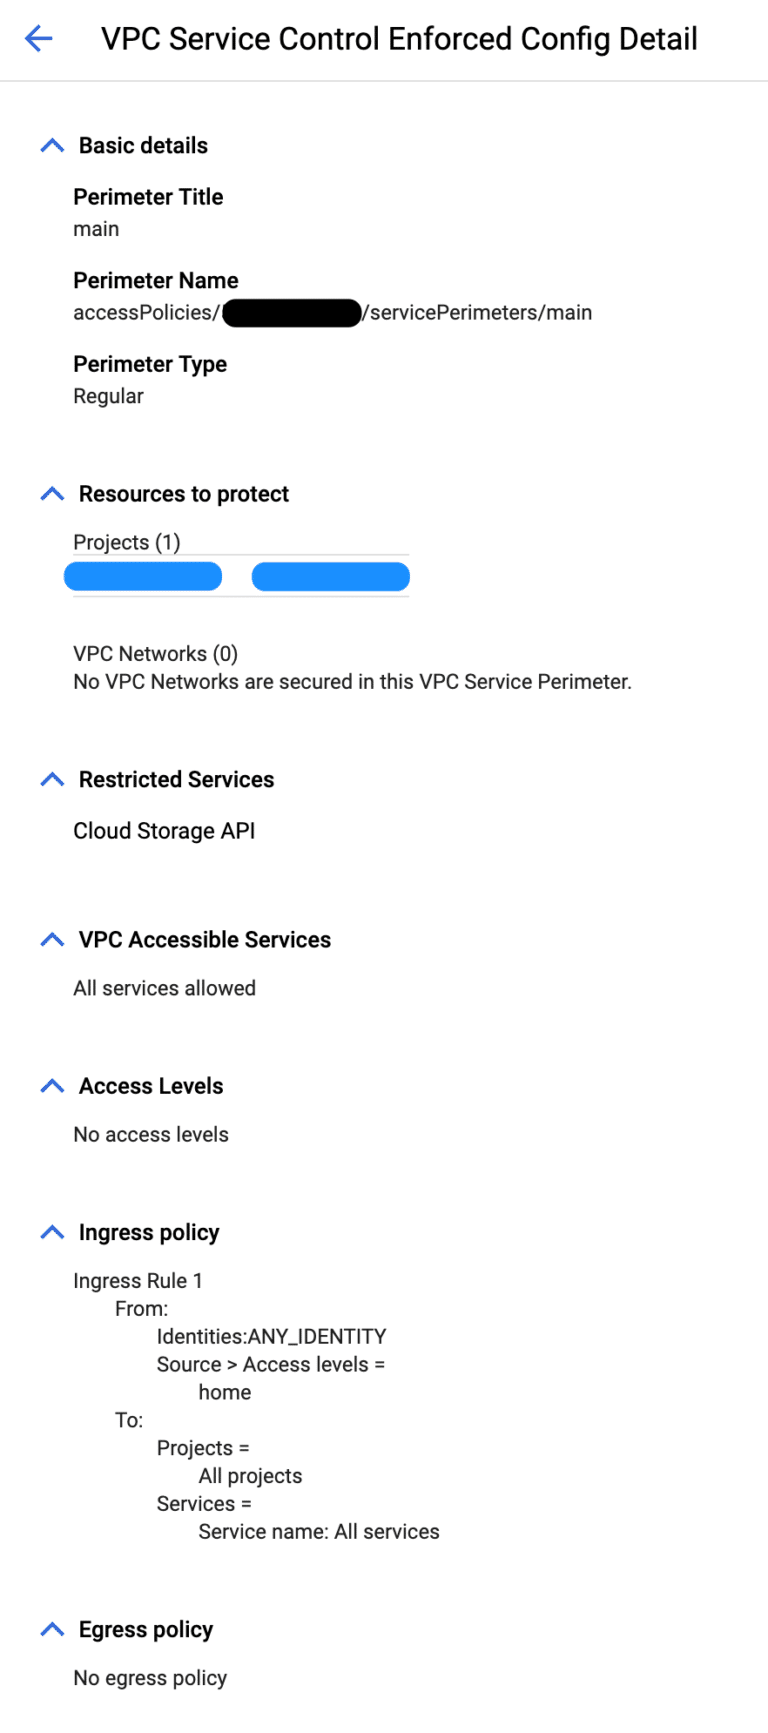Viewport: 768px width, 1733px height.
Task: Click the All services allowed text
Action: pos(164,987)
